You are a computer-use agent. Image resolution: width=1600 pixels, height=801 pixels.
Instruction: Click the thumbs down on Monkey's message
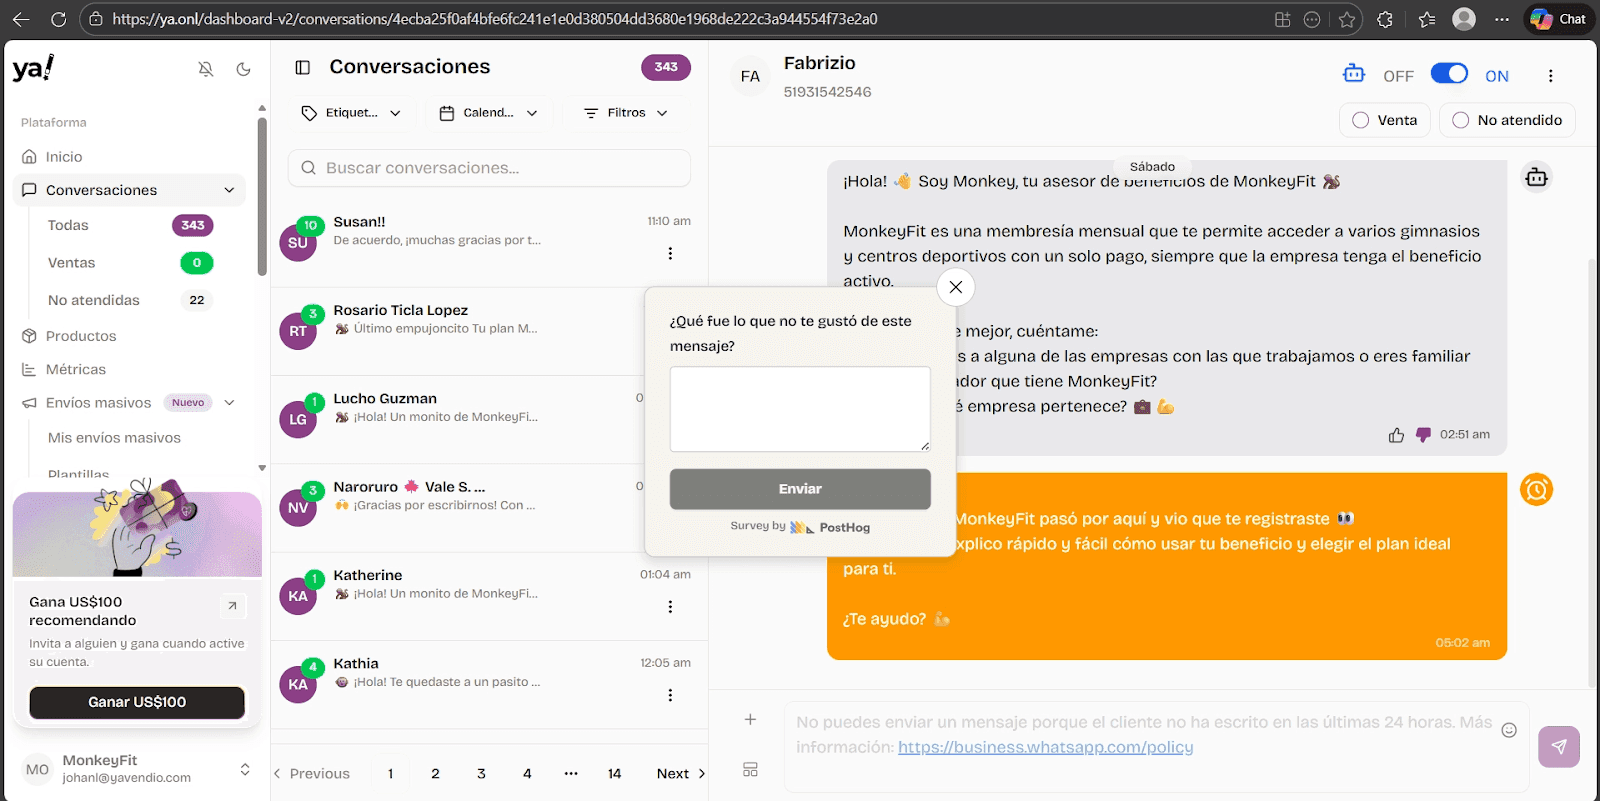pos(1423,435)
